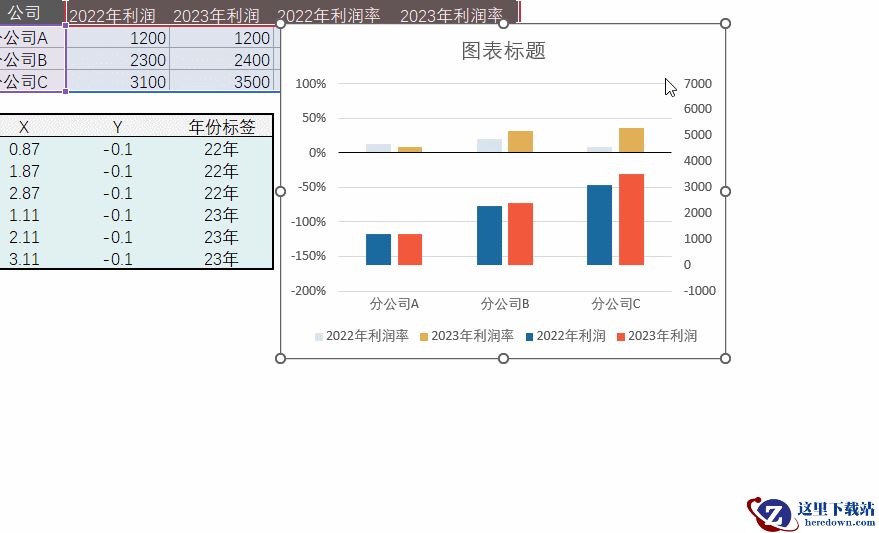This screenshot has width=879, height=533.
Task: Select the 分公司C row label cell
Action: (32, 82)
